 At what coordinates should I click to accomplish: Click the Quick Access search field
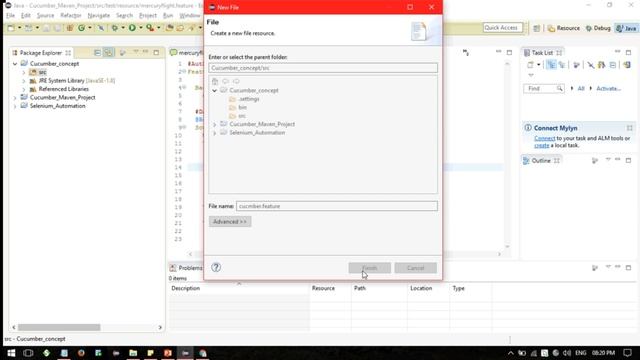click(502, 28)
